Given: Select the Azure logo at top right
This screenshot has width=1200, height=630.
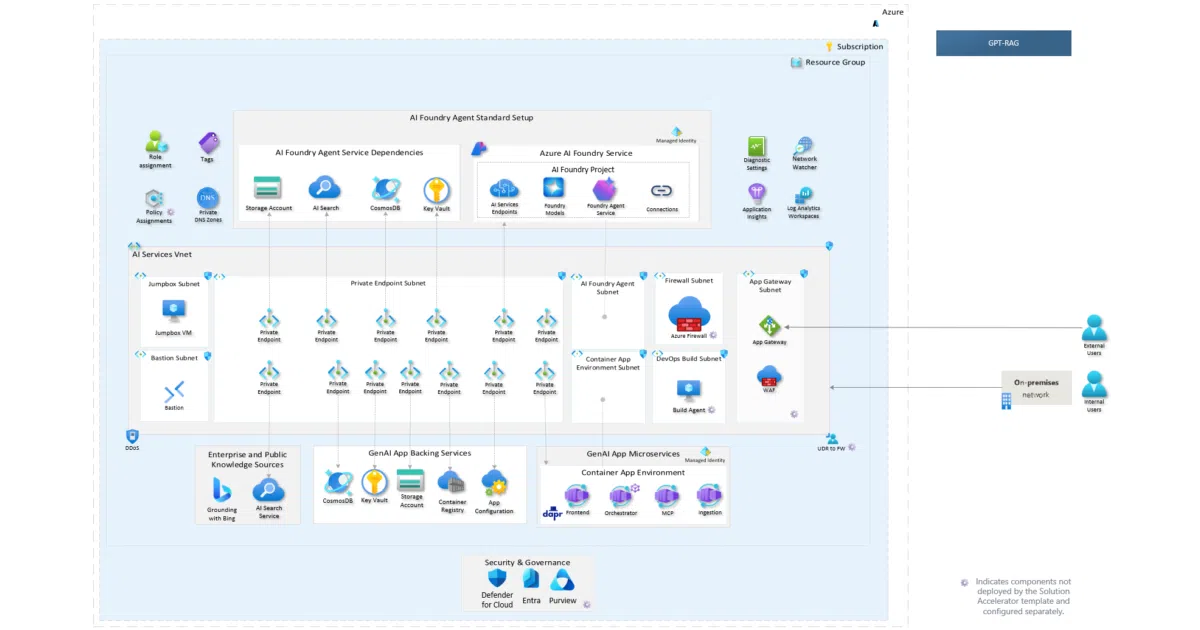Looking at the screenshot, I should [x=876, y=22].
